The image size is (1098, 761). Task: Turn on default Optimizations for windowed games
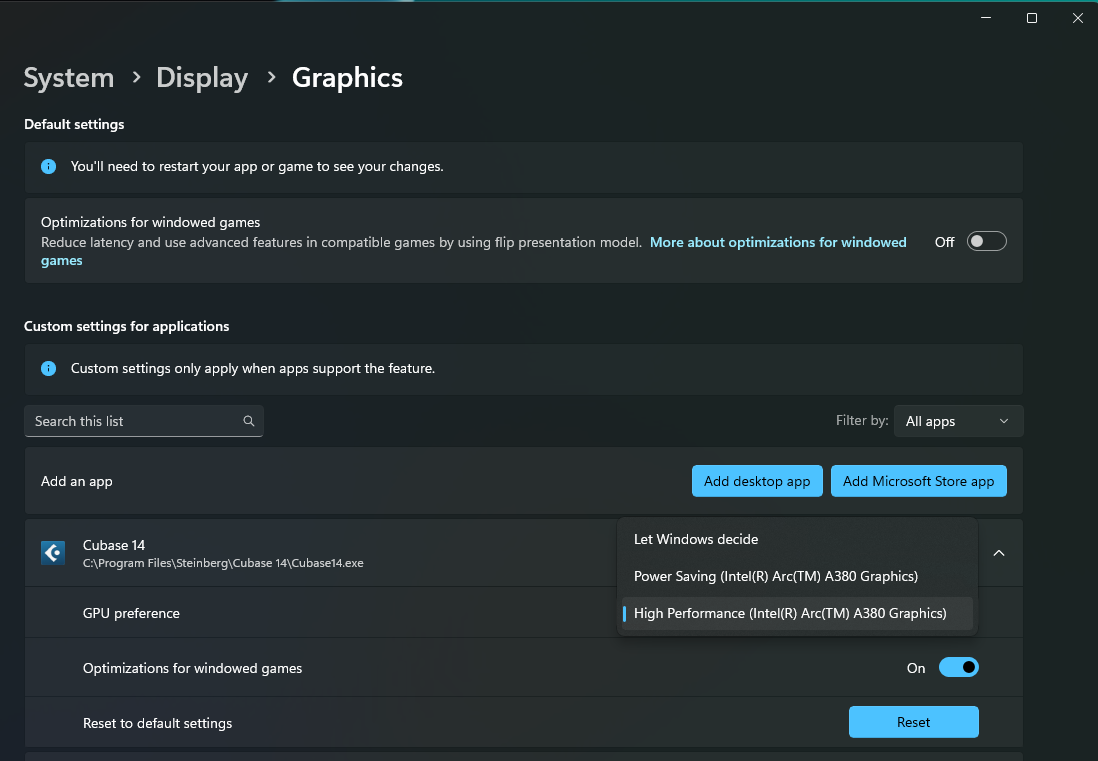tap(986, 242)
